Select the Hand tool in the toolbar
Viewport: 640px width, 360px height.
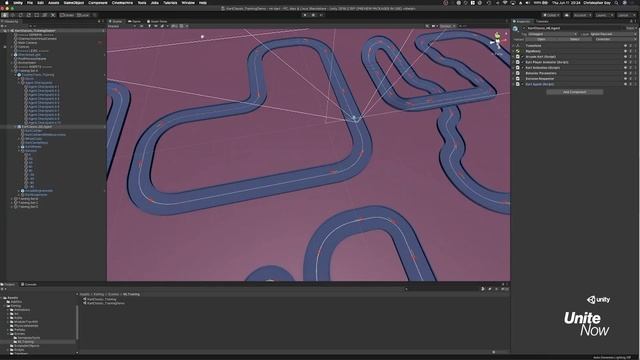click(x=4, y=15)
